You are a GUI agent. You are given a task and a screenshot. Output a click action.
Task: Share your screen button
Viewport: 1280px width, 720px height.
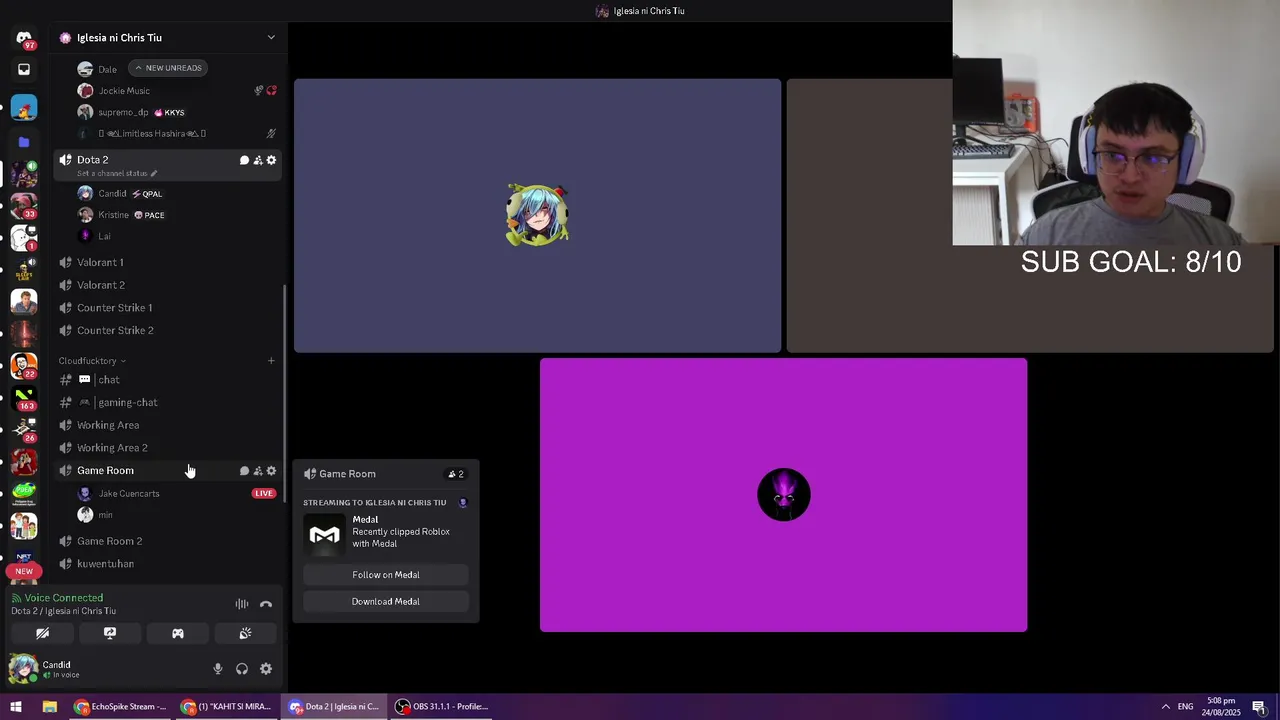(110, 633)
